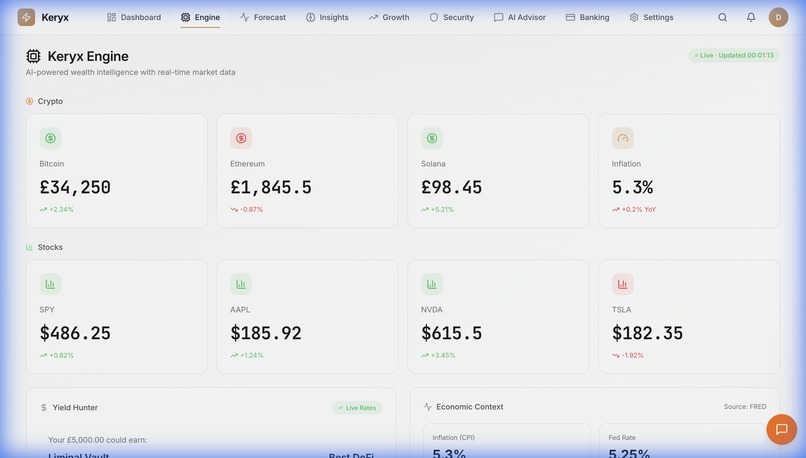Click AAPL's +1.24% change
This screenshot has height=458, width=806.
247,355
